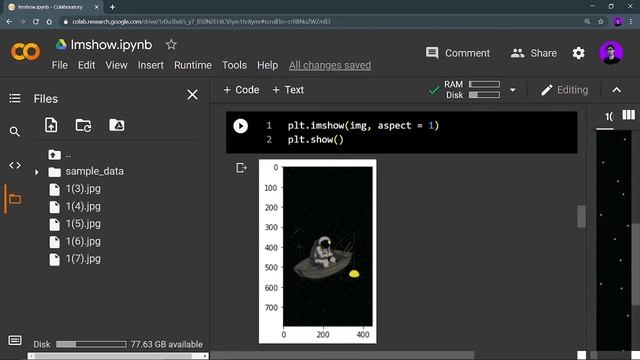
Task: Reload the page in the browser
Action: coord(36,22)
